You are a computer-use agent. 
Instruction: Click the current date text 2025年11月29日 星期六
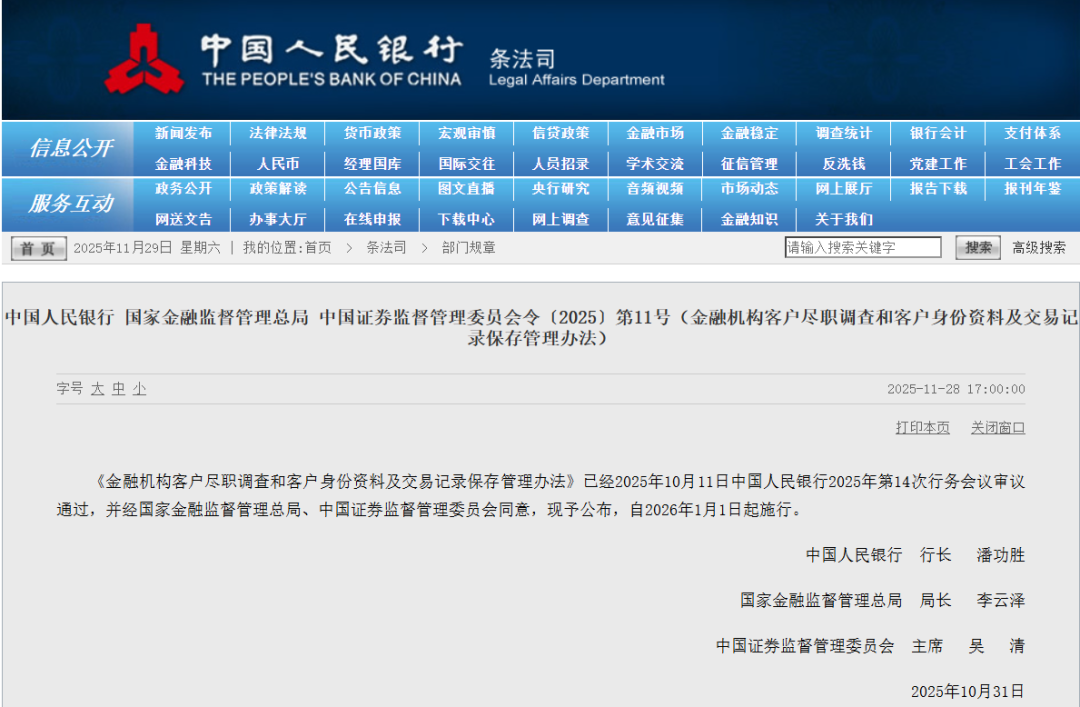click(147, 248)
